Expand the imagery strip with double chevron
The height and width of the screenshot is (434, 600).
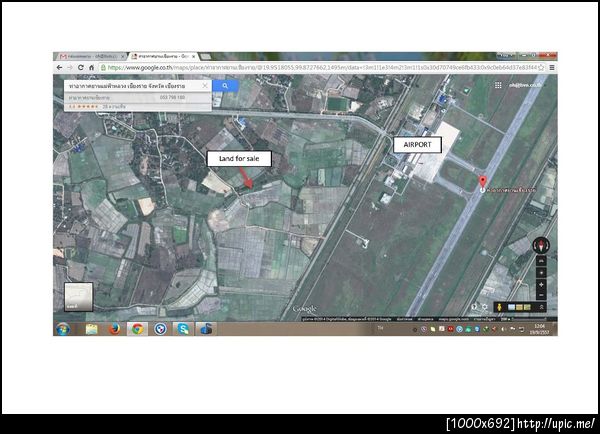pyautogui.click(x=541, y=307)
